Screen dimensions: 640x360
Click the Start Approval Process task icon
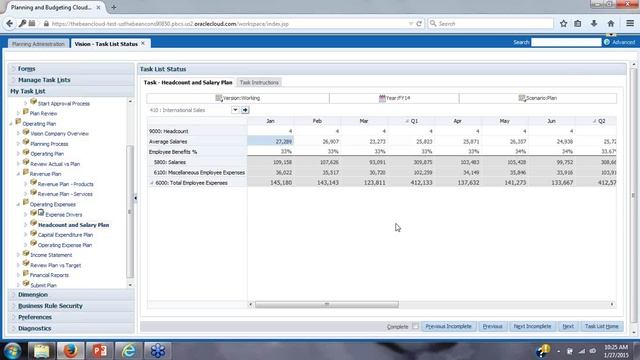(x=33, y=102)
